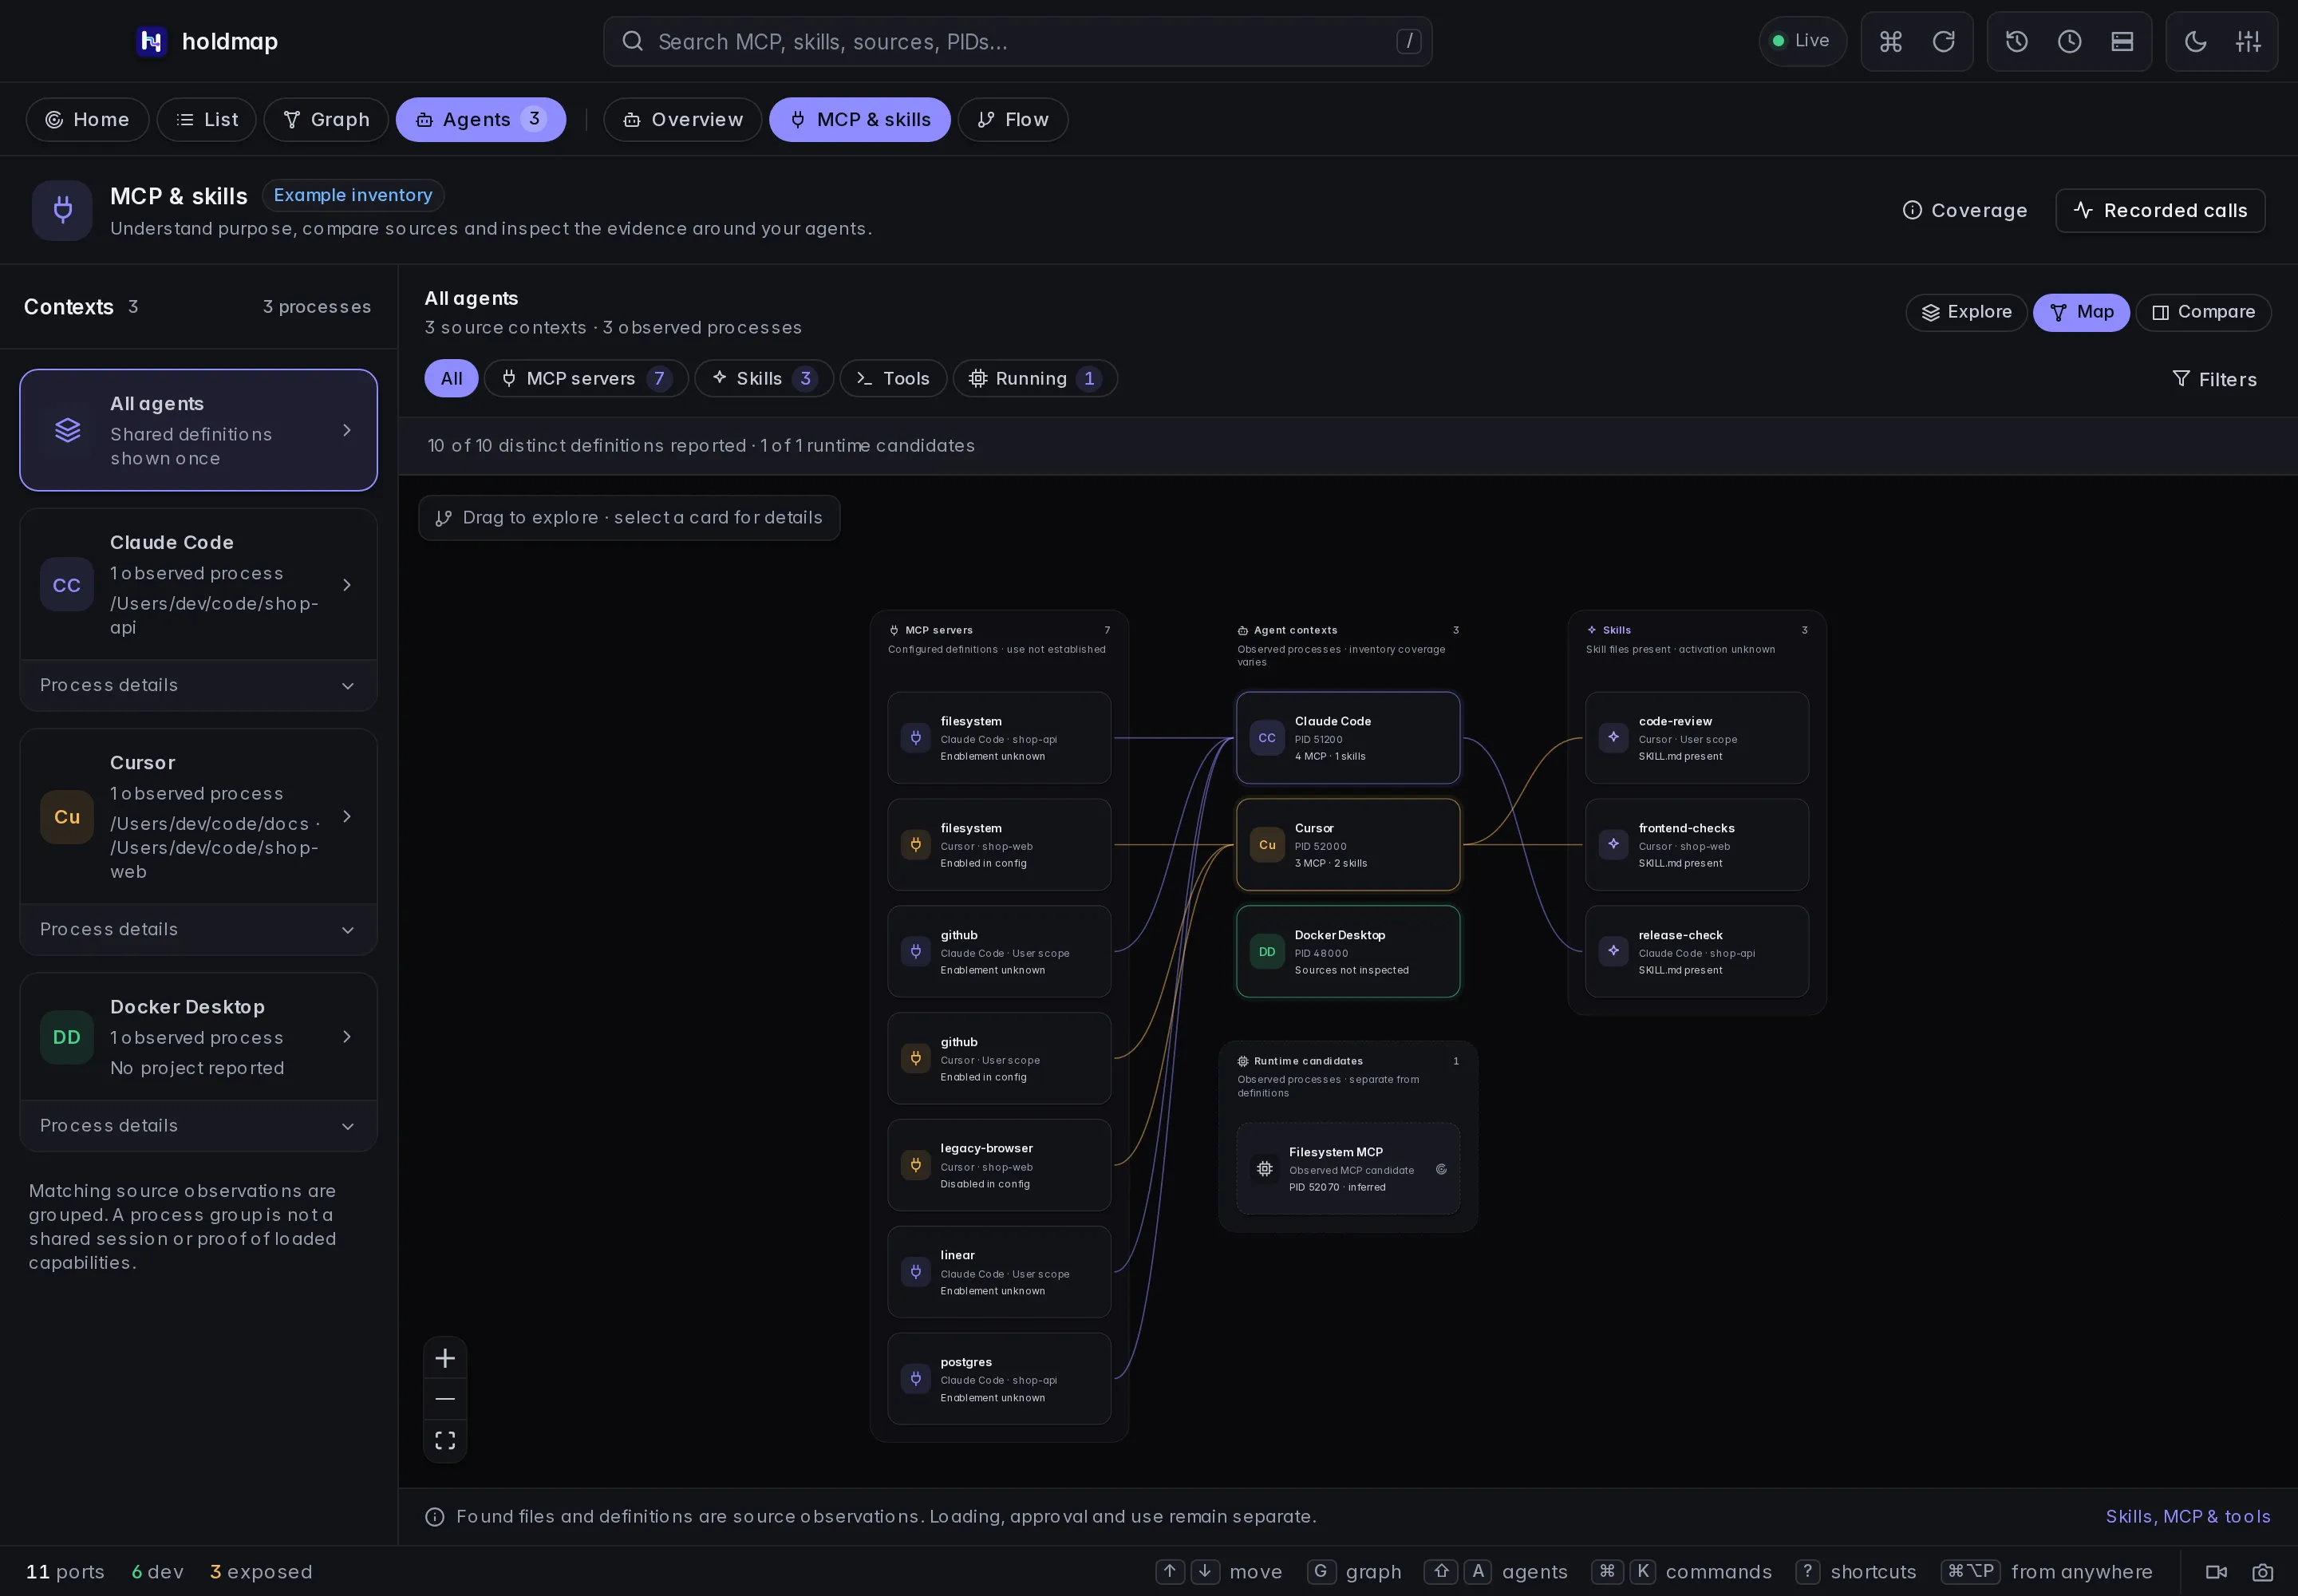
Task: Click the holdmap logo icon
Action: pos(151,41)
